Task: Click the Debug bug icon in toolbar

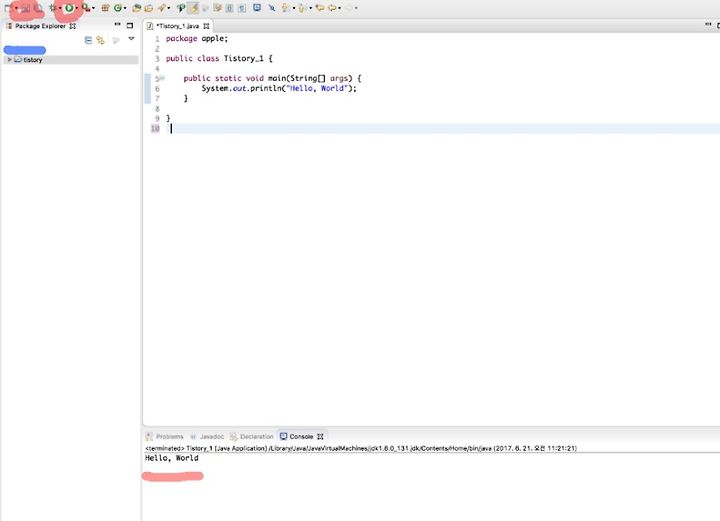Action: (52, 8)
